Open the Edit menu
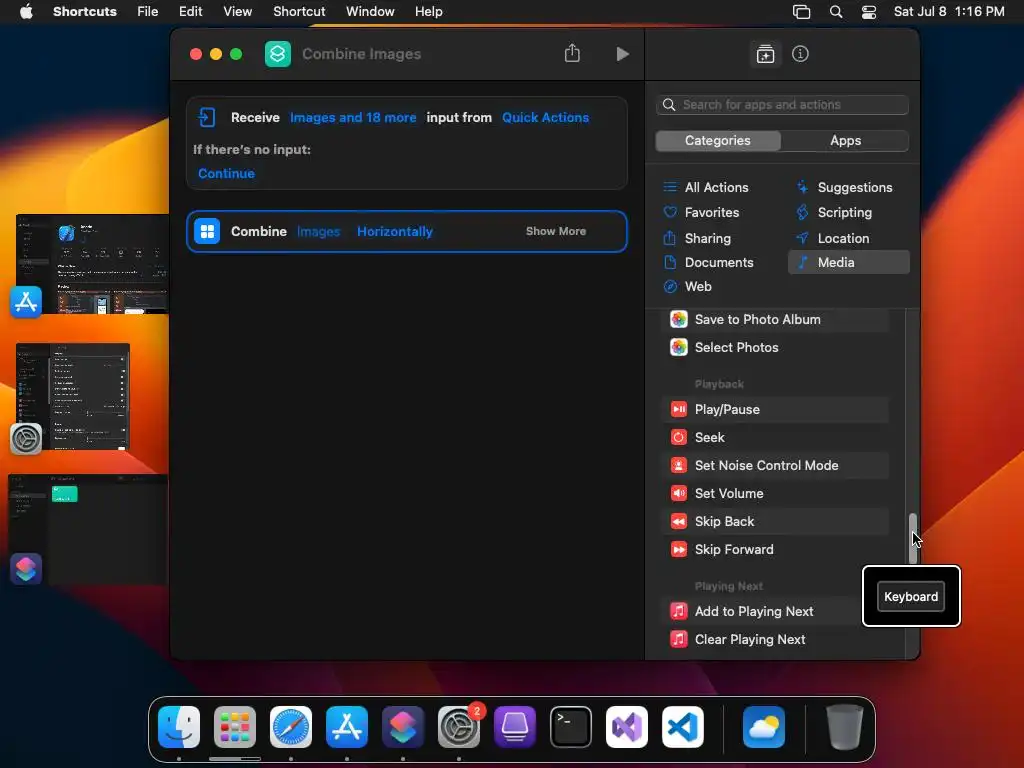1024x768 pixels. point(190,12)
